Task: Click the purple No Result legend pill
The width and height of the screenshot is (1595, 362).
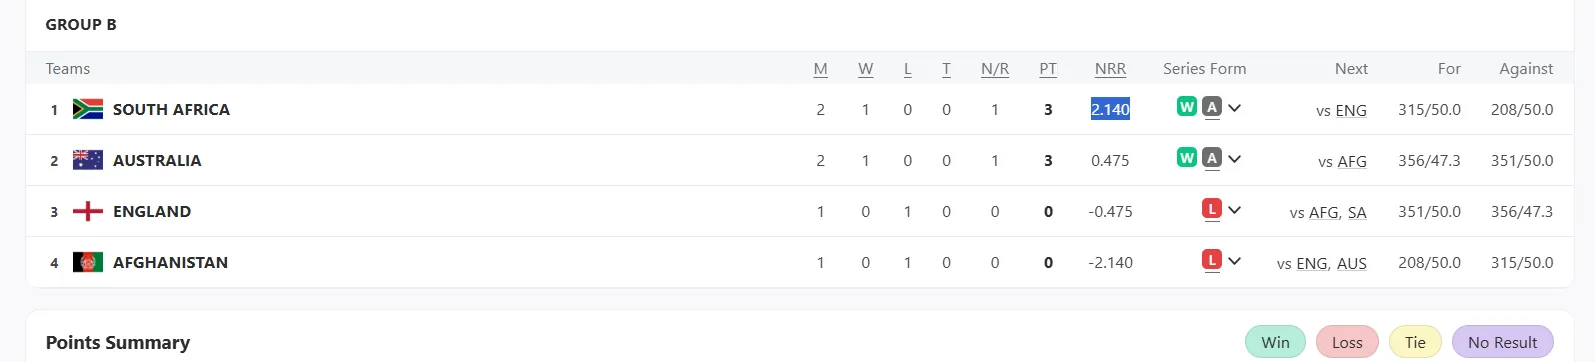Action: pos(1502,342)
